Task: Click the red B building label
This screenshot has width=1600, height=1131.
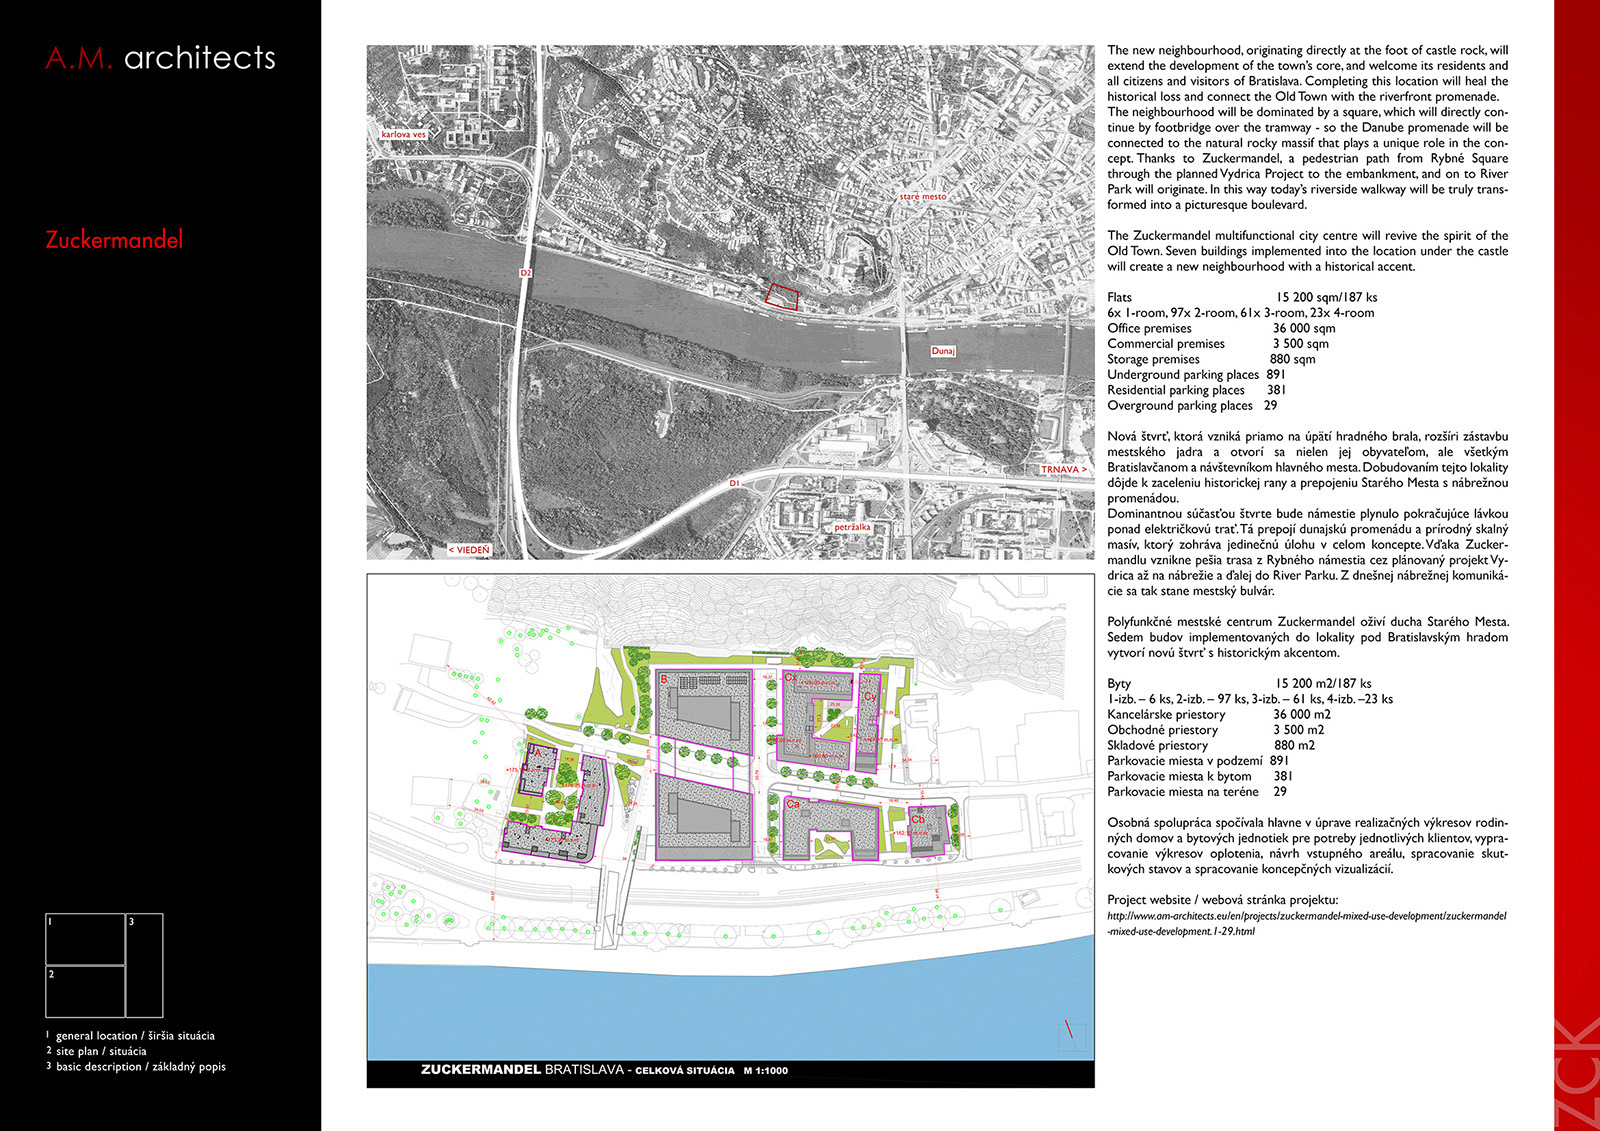Action: [x=664, y=679]
